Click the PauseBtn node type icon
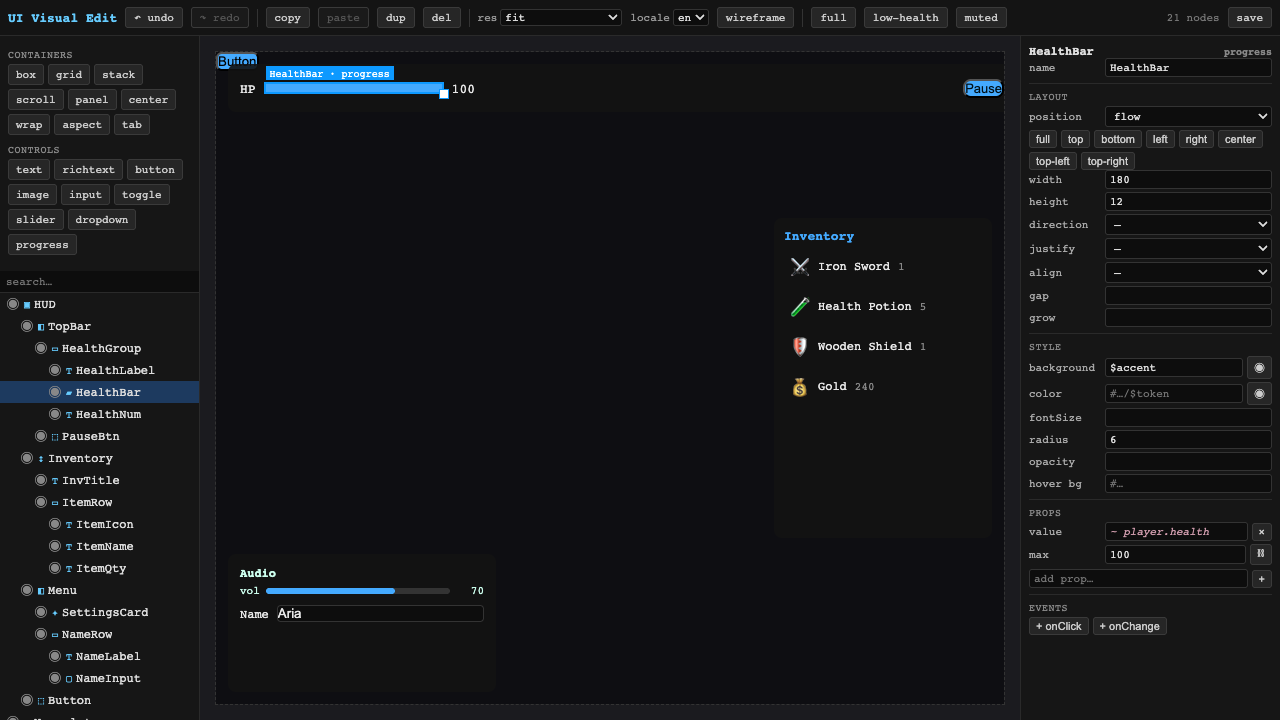 point(55,437)
